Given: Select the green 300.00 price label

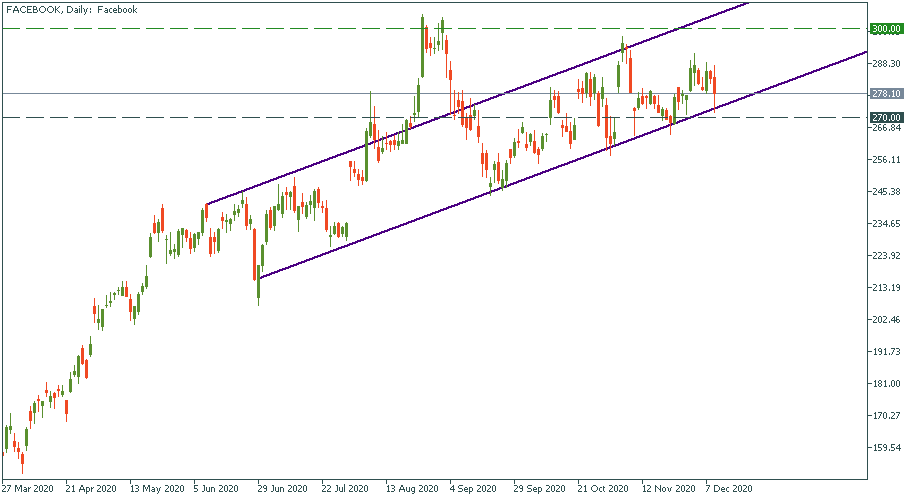Looking at the screenshot, I should pyautogui.click(x=887, y=29).
